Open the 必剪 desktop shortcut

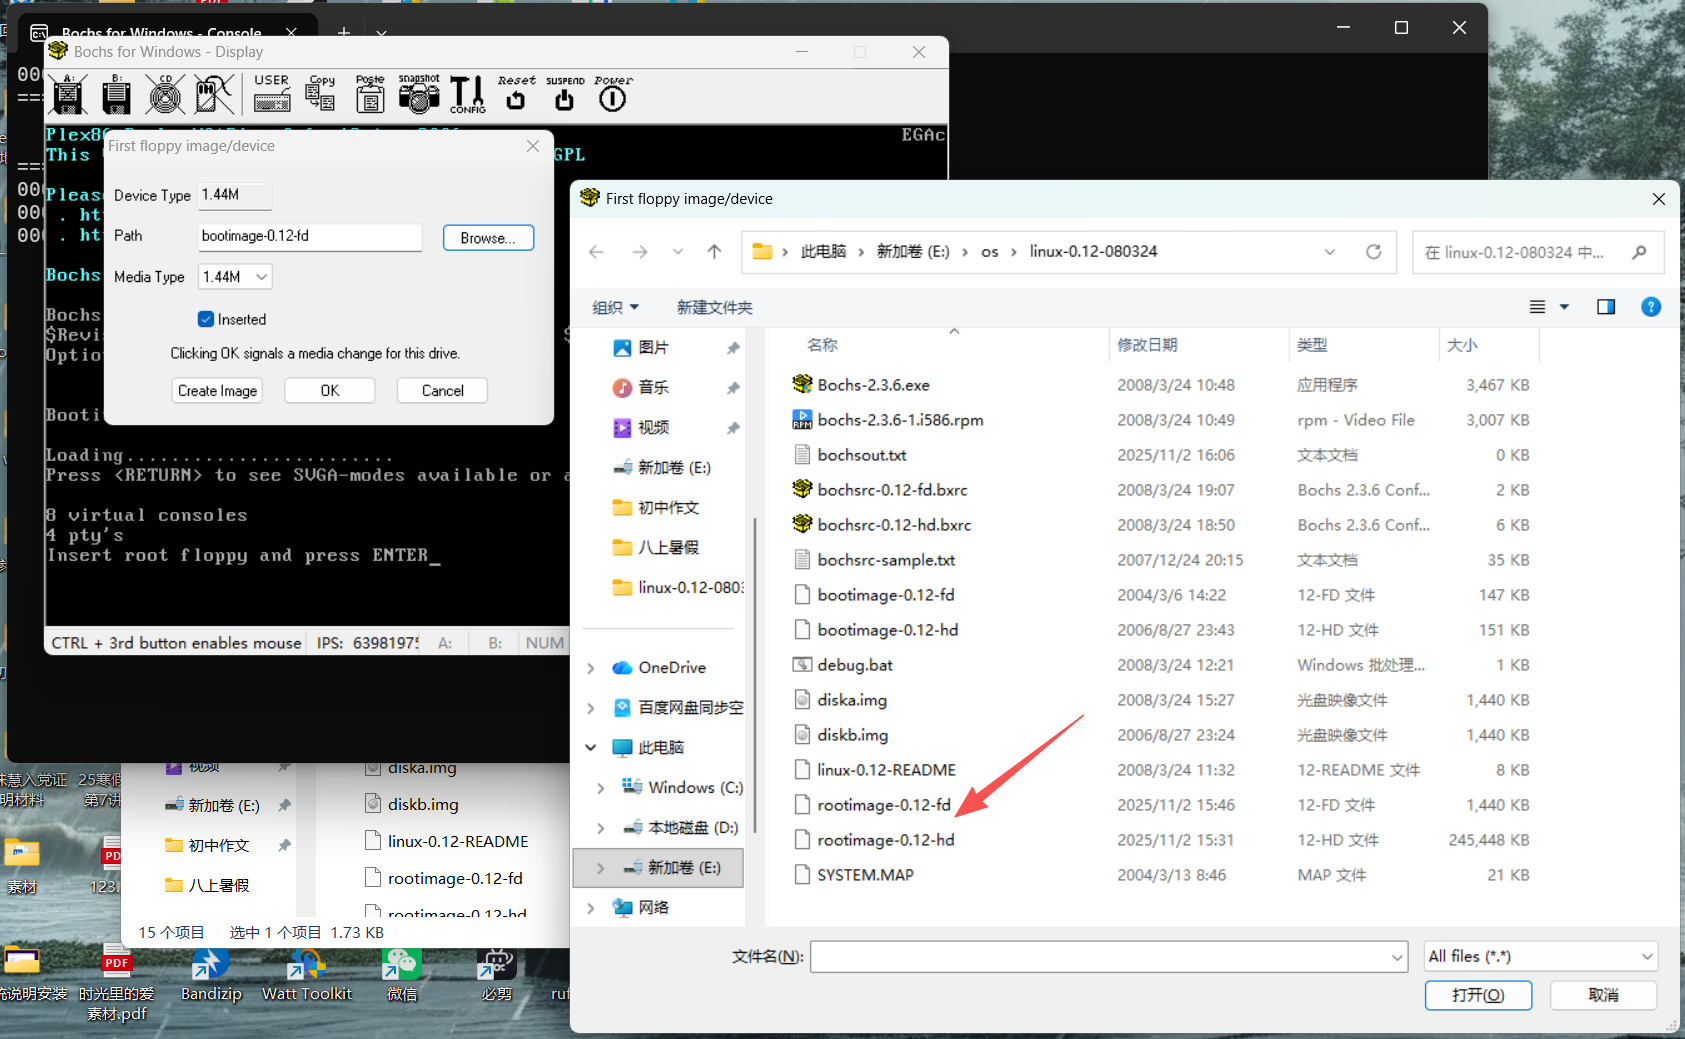point(497,975)
